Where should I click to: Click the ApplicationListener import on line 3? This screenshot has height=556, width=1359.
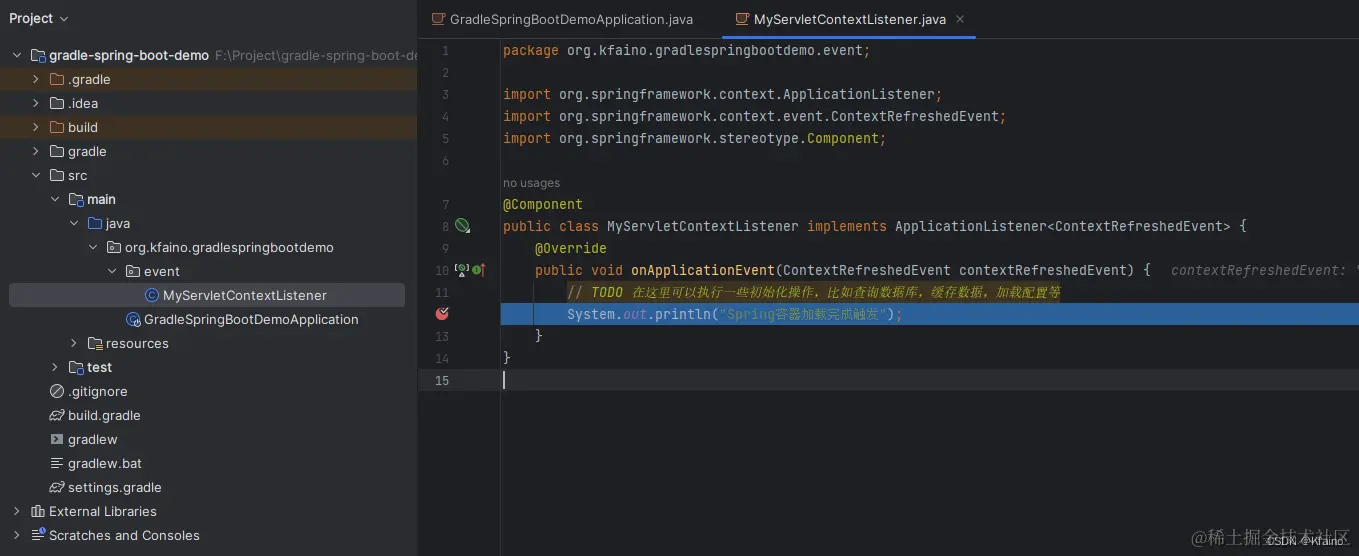click(x=723, y=94)
